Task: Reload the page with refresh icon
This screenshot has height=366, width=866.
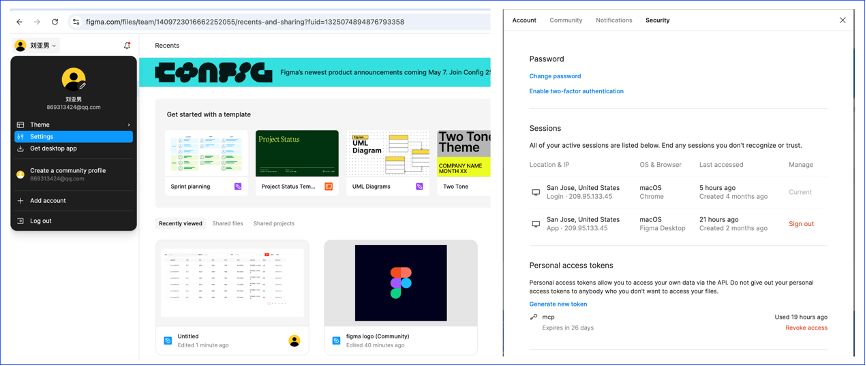Action: point(55,22)
